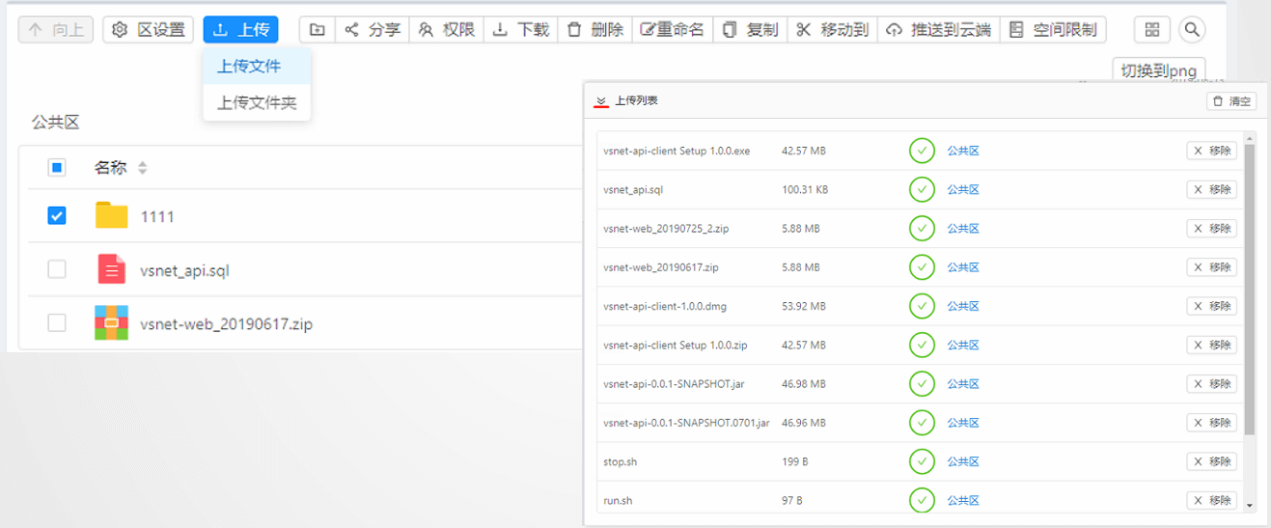Open the 上传 upload dropdown button

pos(241,30)
